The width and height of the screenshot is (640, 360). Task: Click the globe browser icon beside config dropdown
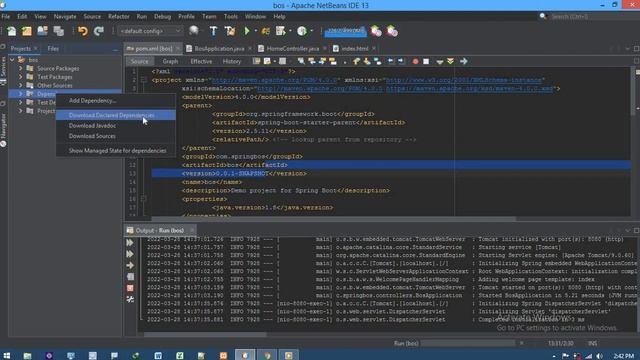[x=194, y=31]
